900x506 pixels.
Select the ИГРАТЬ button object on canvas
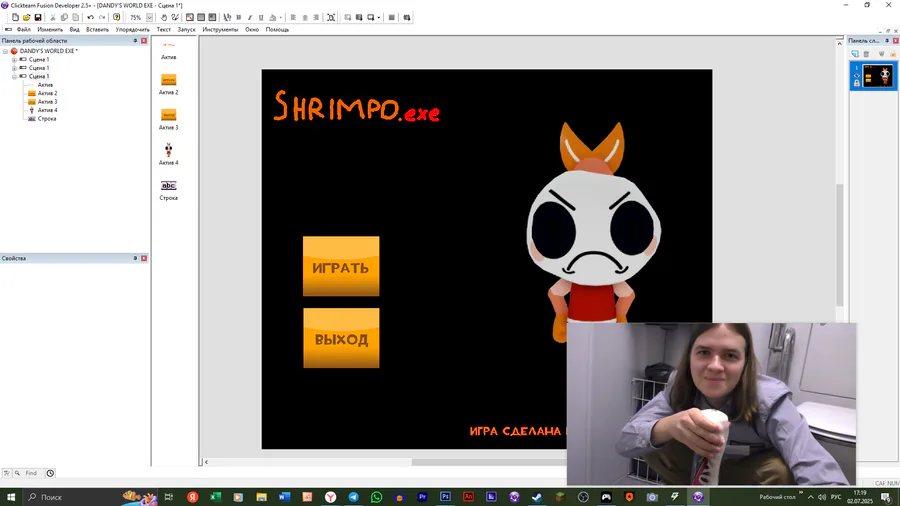coord(341,266)
